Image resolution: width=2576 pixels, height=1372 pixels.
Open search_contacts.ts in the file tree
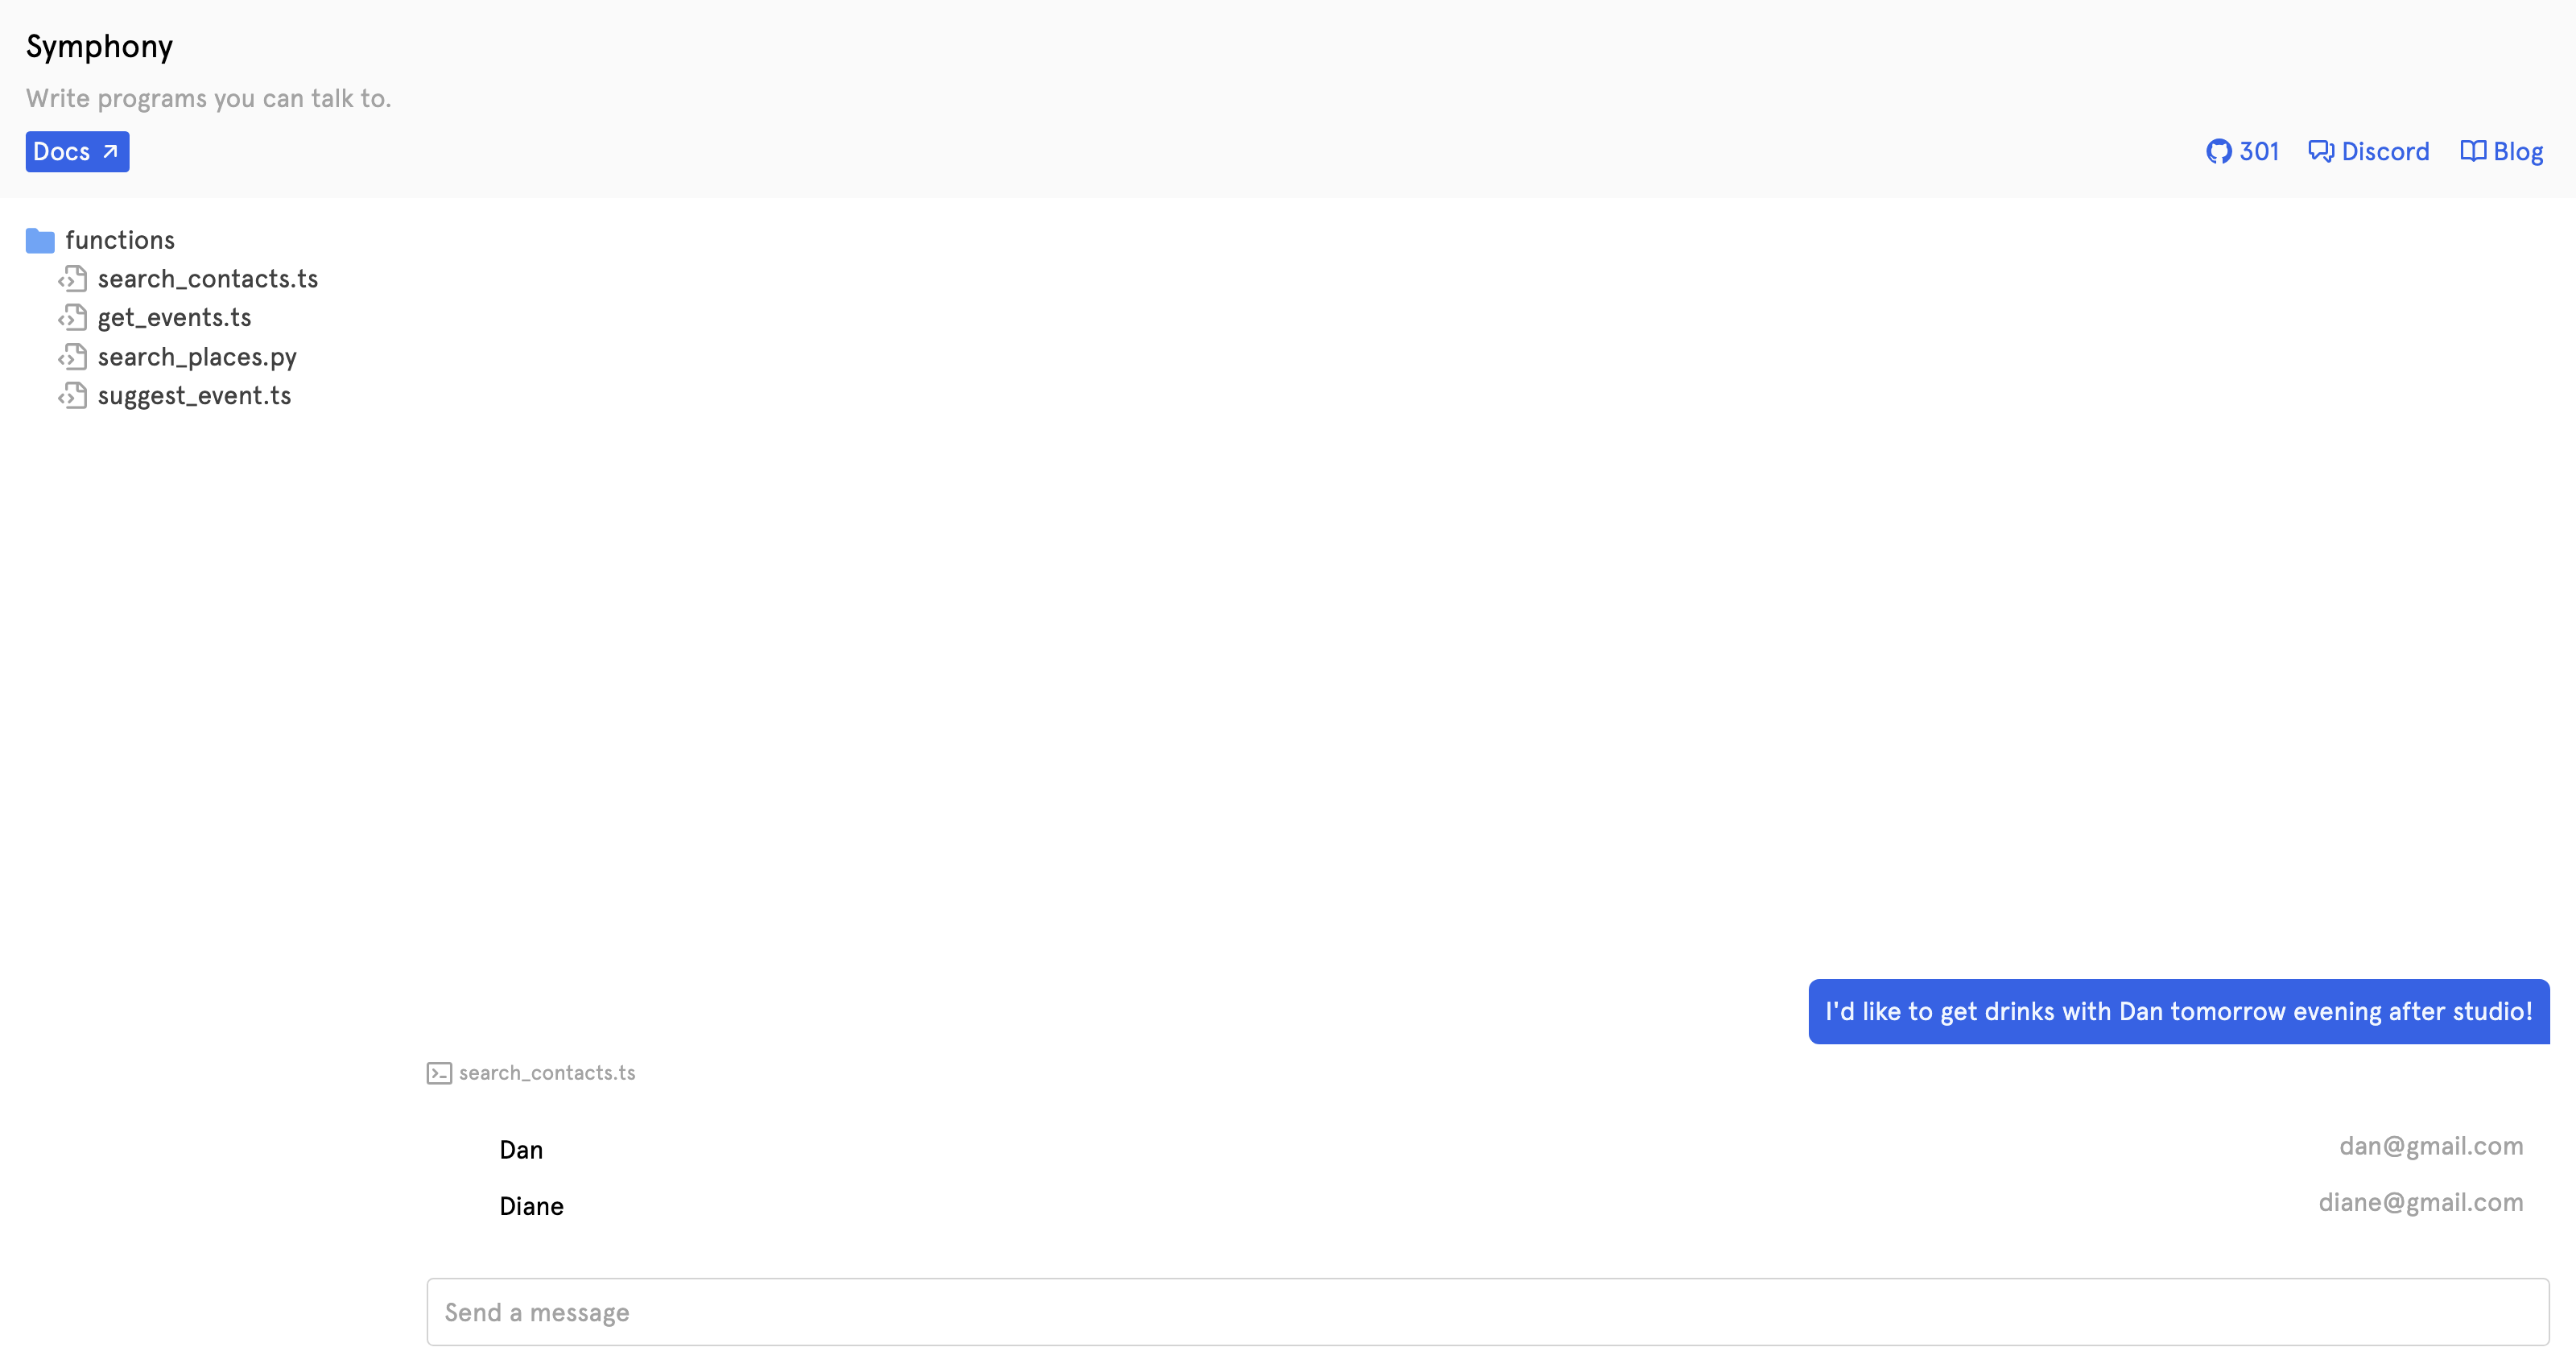coord(208,279)
